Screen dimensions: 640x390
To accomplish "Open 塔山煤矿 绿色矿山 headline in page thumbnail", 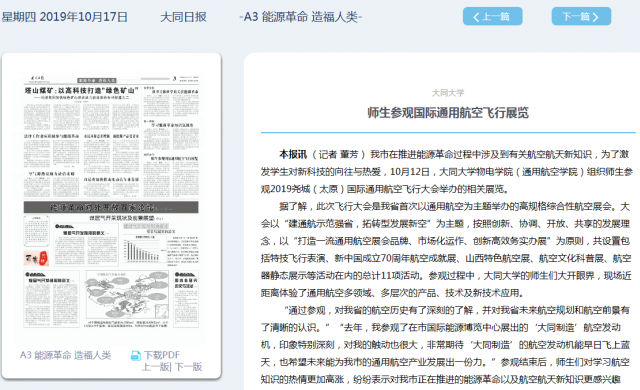I will (82, 91).
